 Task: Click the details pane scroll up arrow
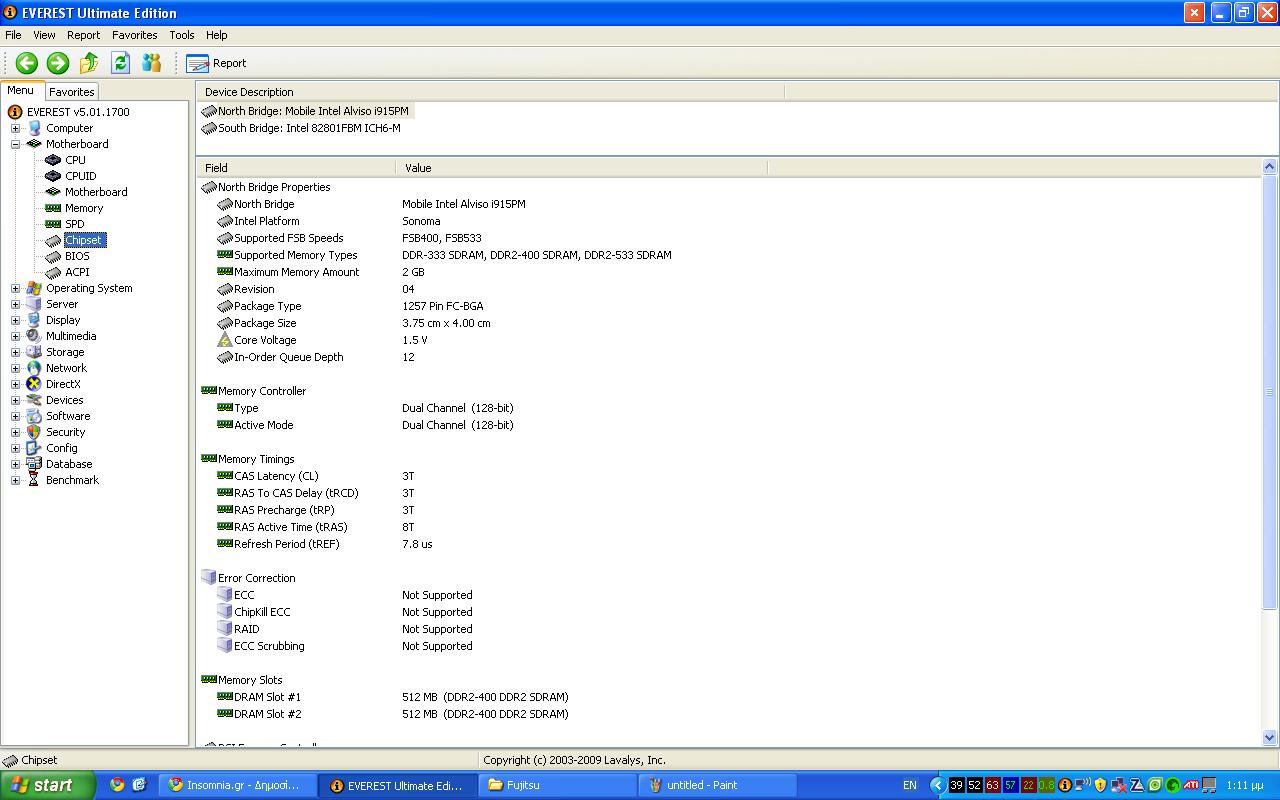[x=1270, y=167]
